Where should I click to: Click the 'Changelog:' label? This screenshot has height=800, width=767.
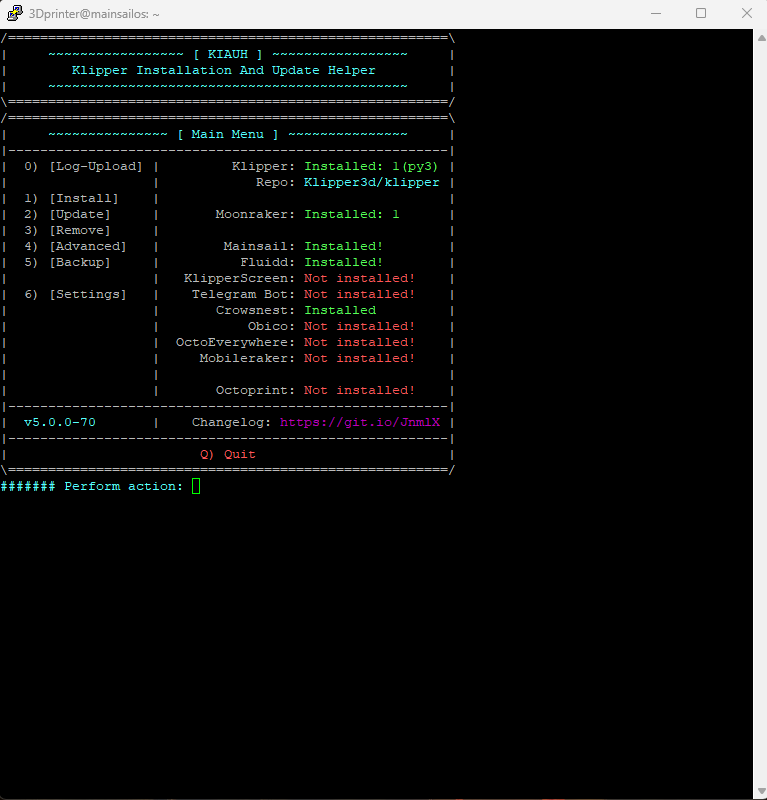[x=231, y=422]
